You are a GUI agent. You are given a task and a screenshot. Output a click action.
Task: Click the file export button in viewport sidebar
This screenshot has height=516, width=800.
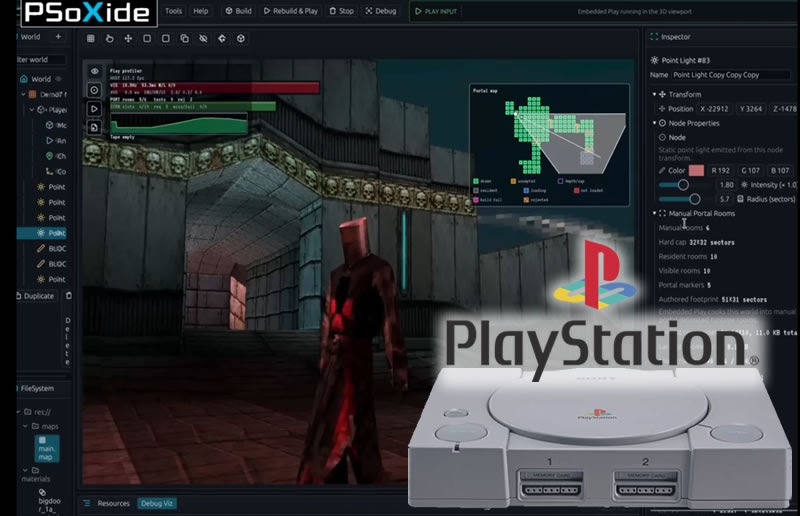click(x=94, y=128)
